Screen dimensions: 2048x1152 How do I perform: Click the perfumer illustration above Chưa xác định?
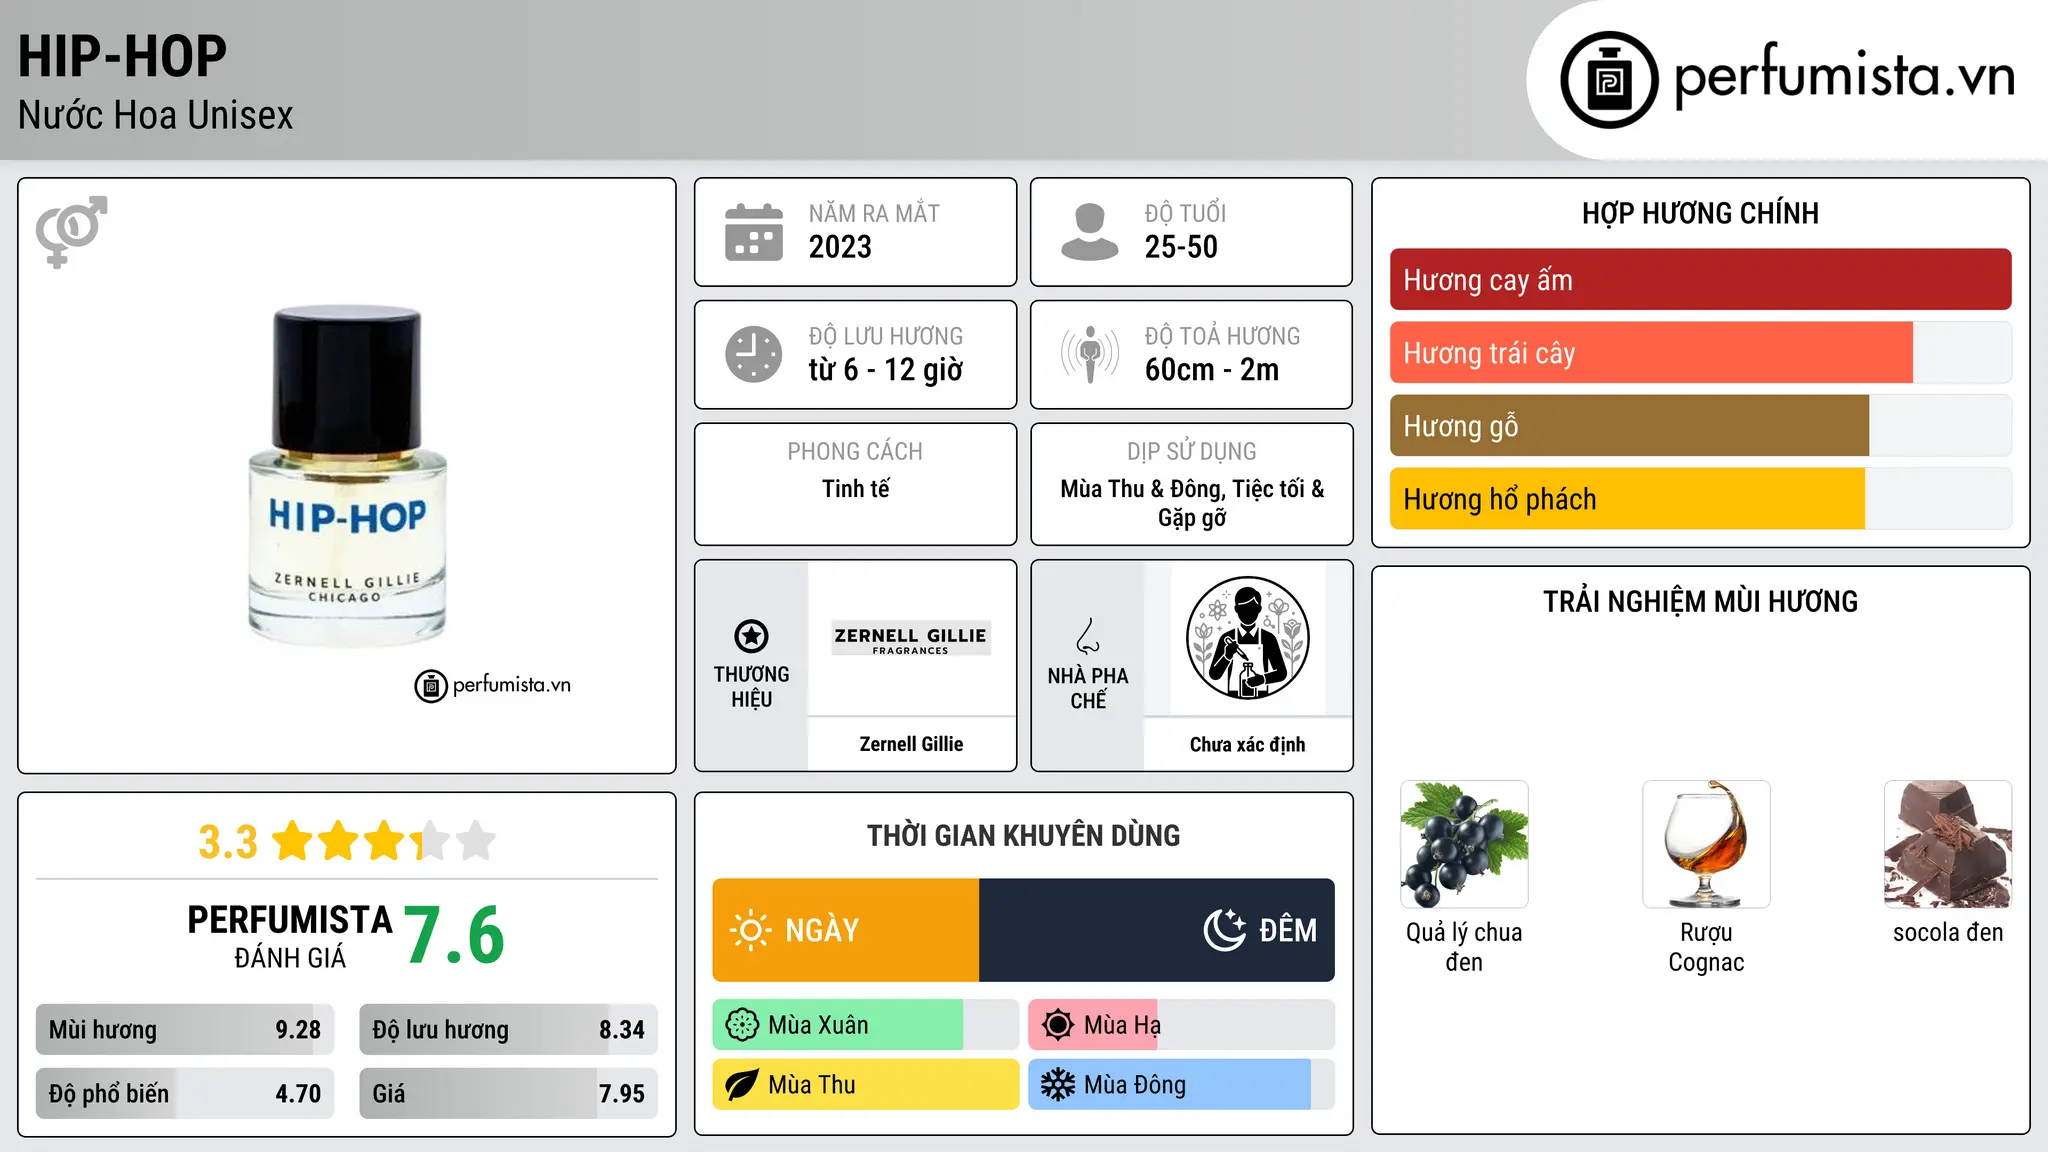pos(1247,638)
